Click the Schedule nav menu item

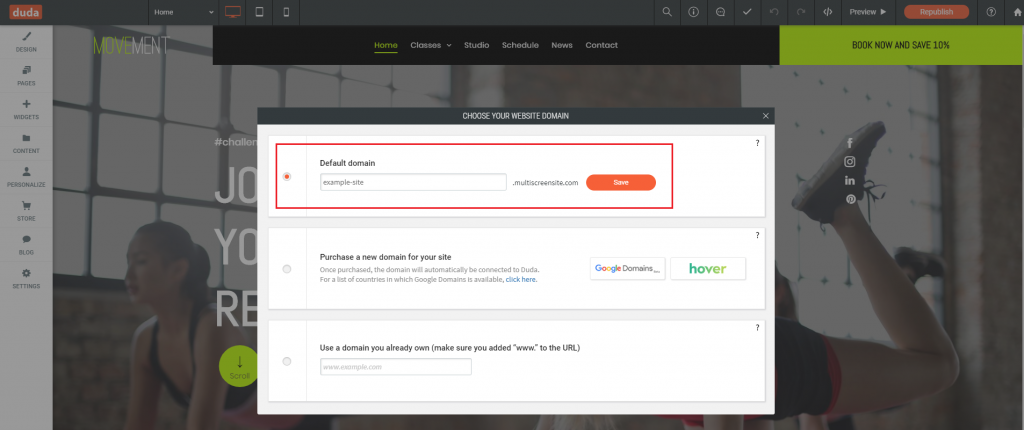click(520, 45)
